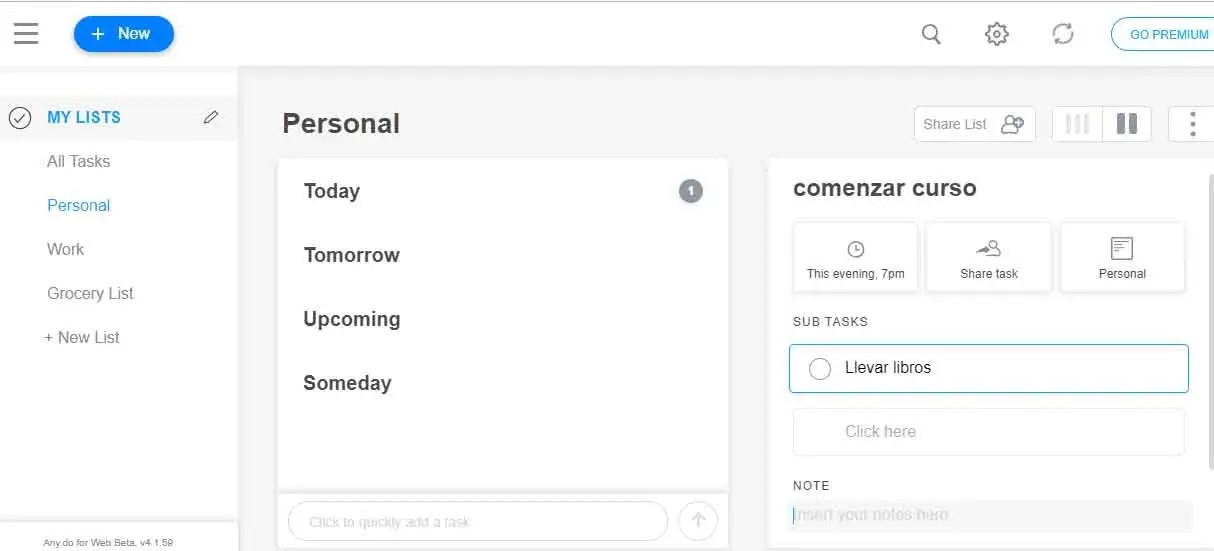Viewport: 1214px width, 551px height.
Task: Open the Grocery List
Action: pos(90,293)
